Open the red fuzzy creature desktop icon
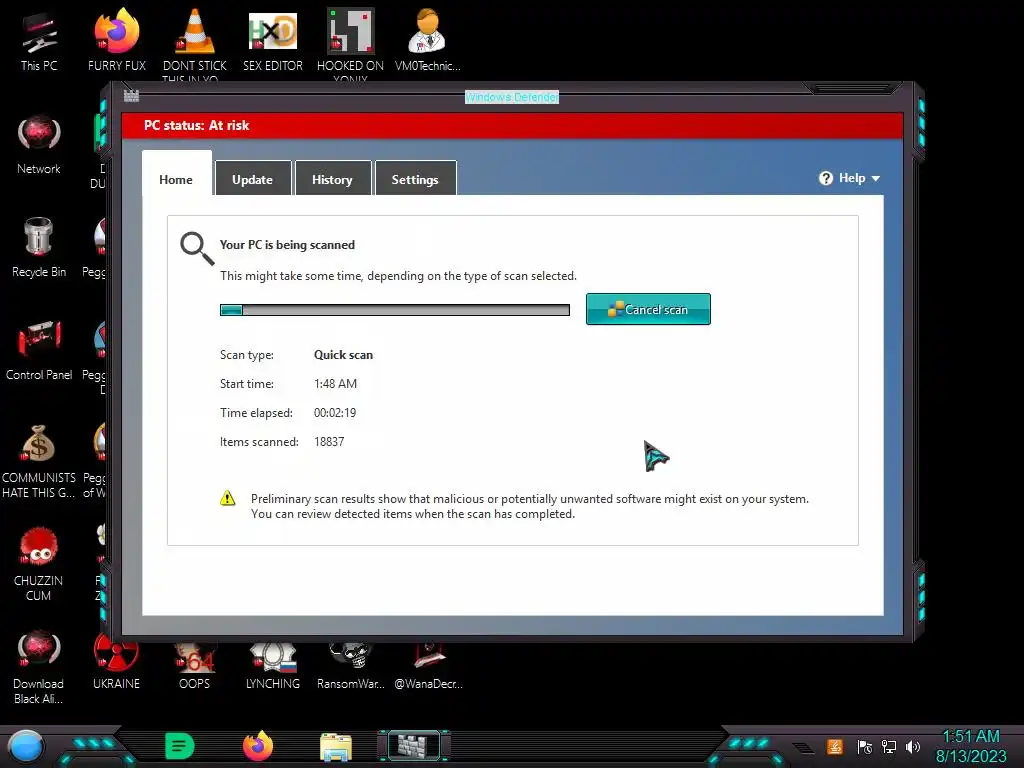The width and height of the screenshot is (1024, 768). tap(39, 563)
